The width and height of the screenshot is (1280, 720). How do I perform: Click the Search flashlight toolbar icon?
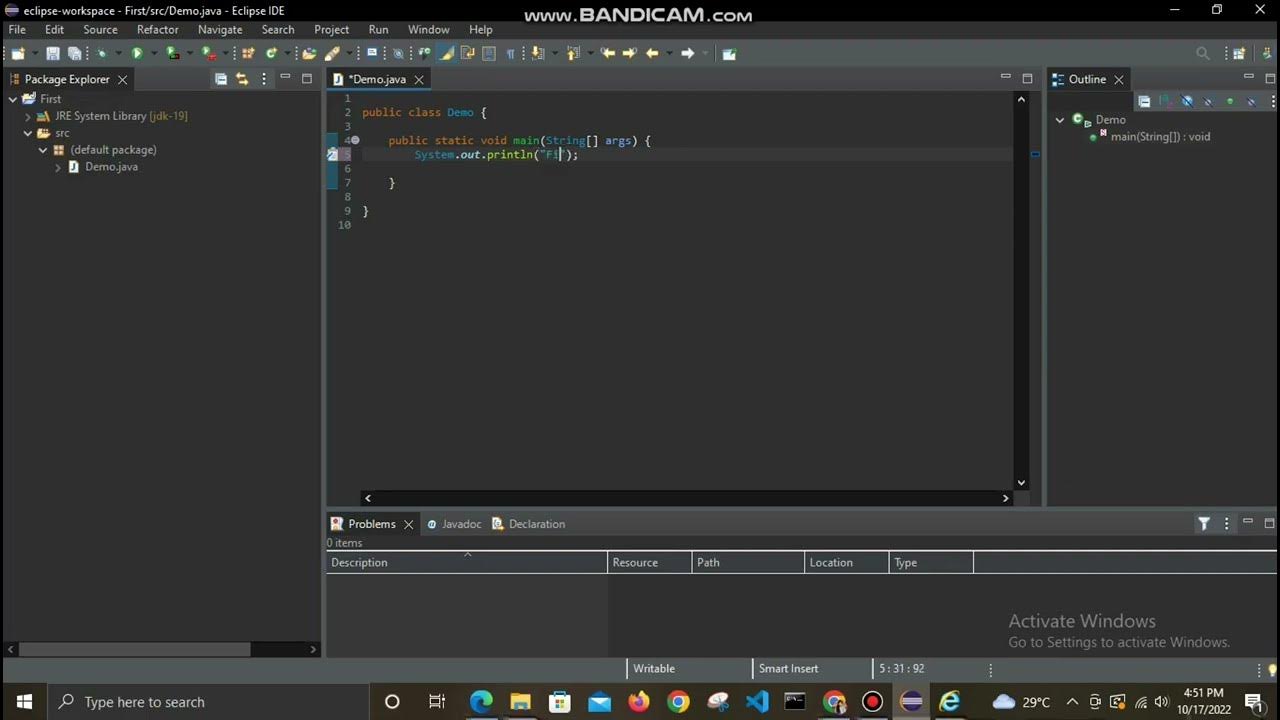point(331,53)
